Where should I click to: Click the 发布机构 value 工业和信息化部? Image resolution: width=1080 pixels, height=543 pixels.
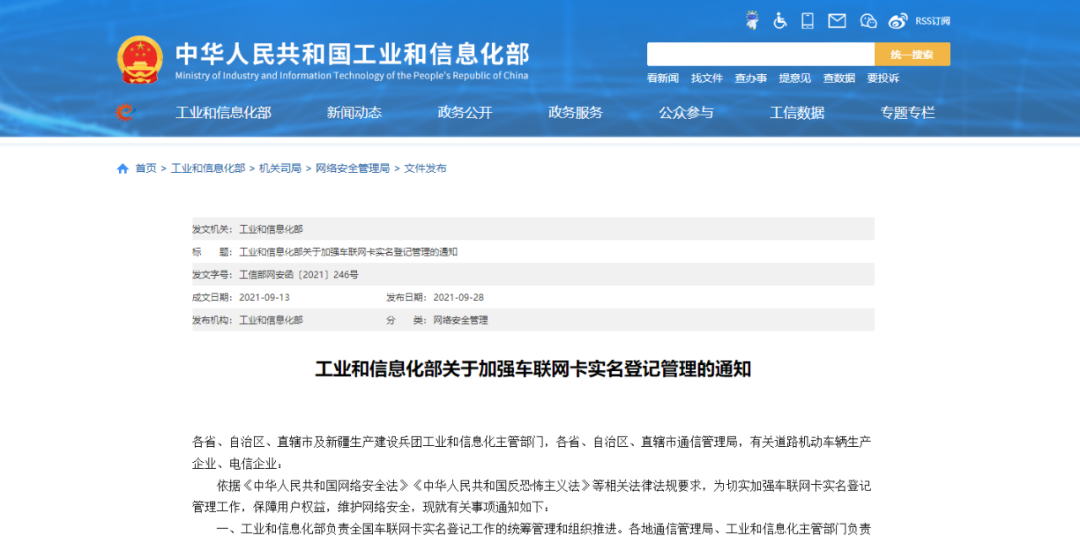tap(271, 320)
